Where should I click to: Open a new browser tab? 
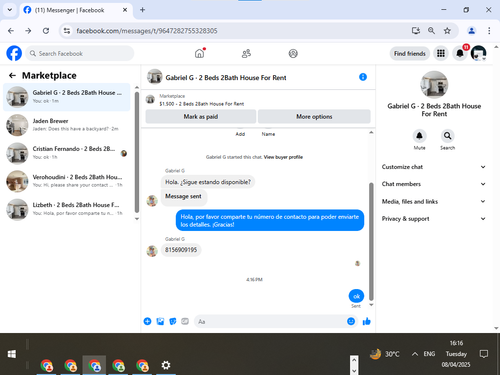[142, 10]
